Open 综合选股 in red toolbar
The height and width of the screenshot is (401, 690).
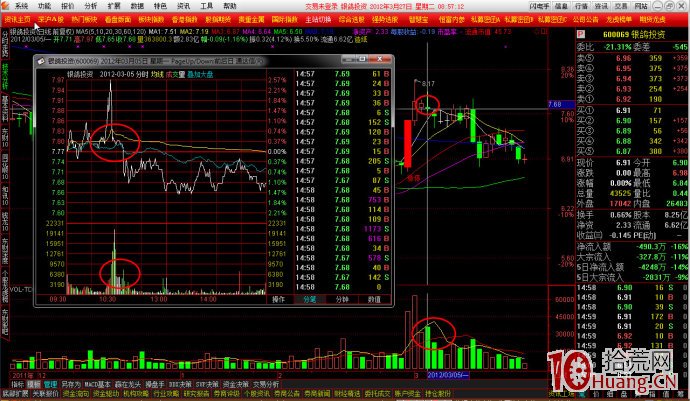(x=352, y=19)
